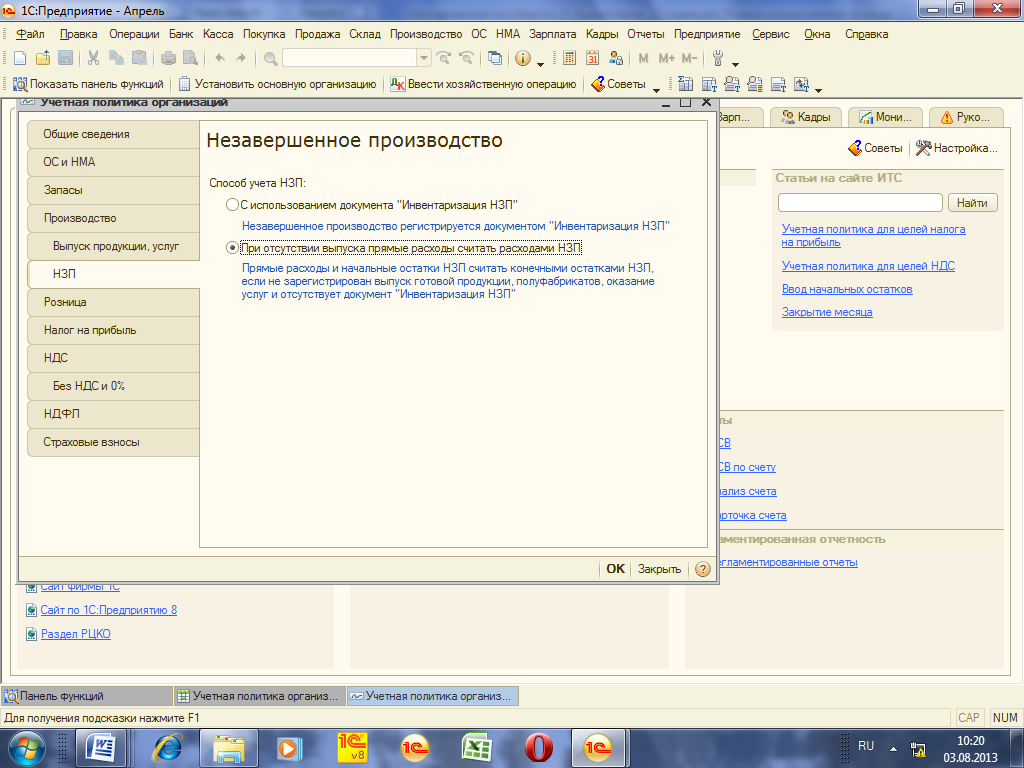The width and height of the screenshot is (1024, 768).
Task: Switch to Без НДС и 0% section
Action: (114, 386)
